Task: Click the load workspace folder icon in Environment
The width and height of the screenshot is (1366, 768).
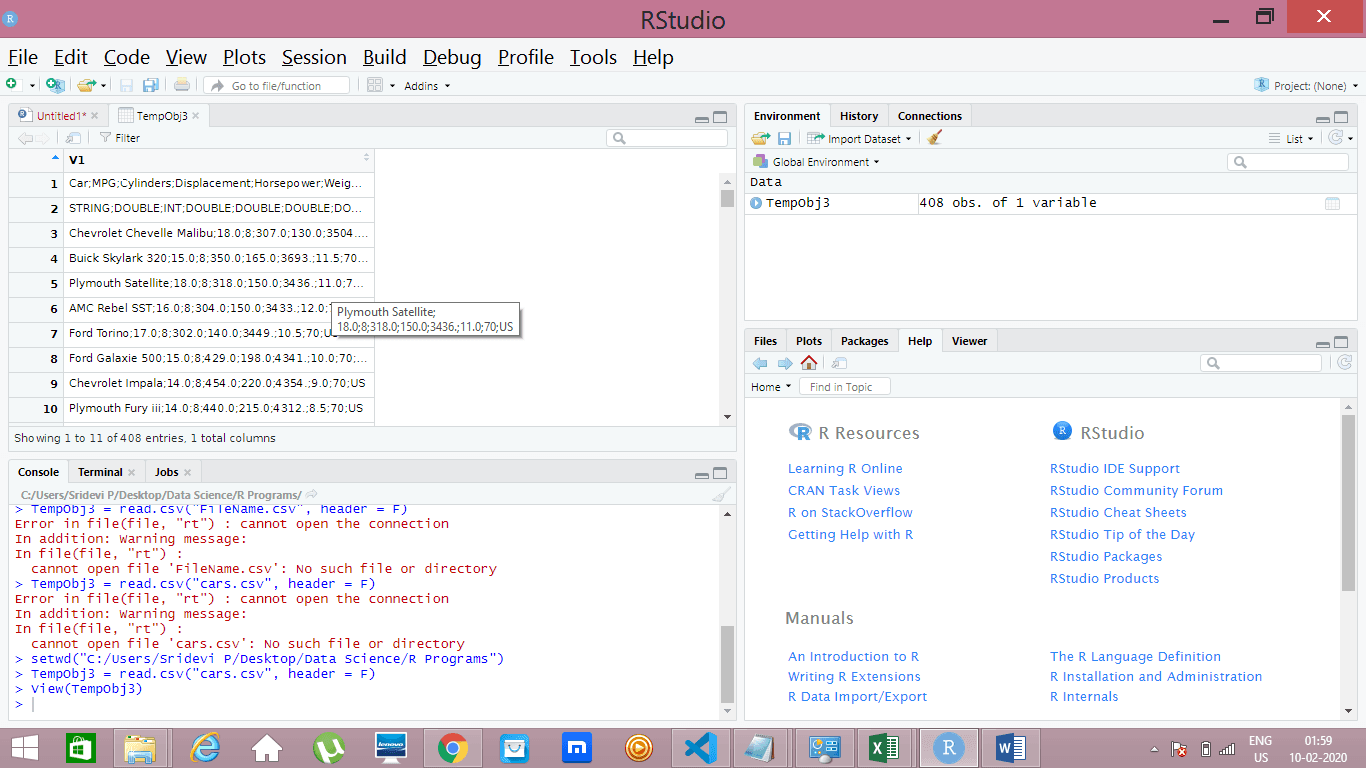Action: coord(761,139)
